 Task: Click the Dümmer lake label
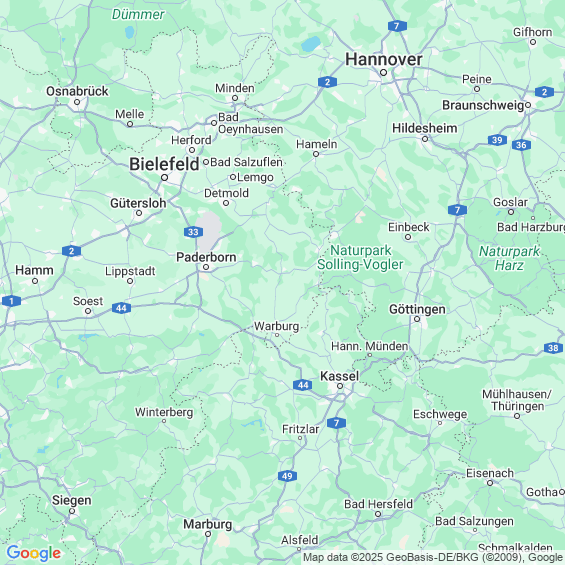(138, 14)
